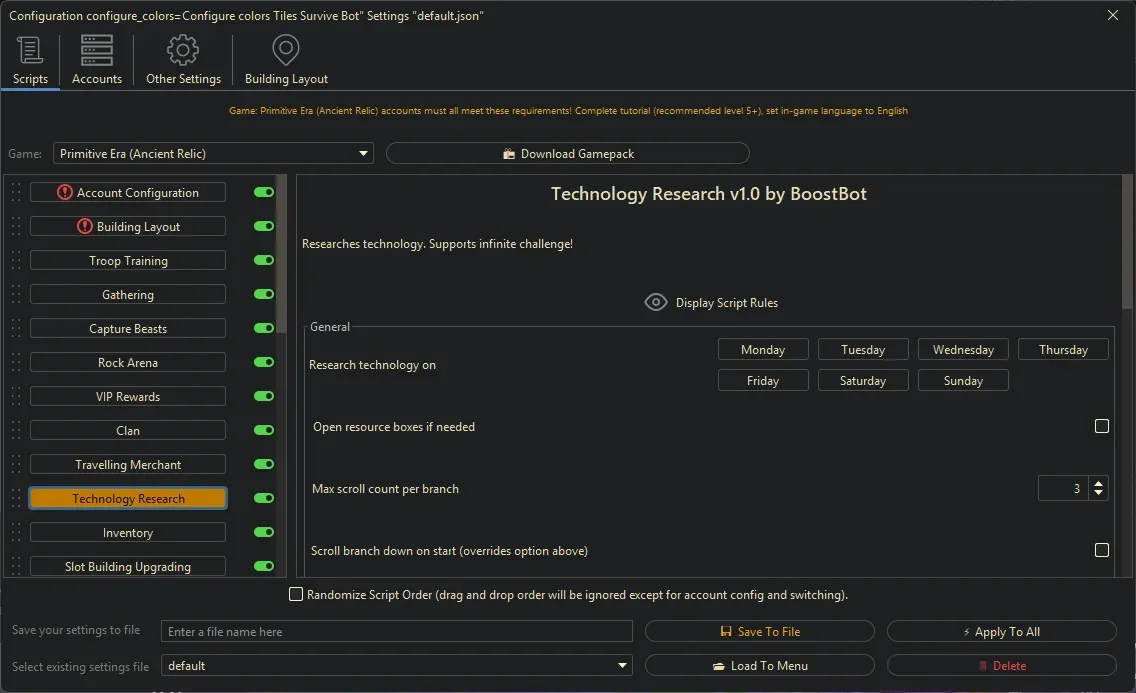Click the Save To File button
The height and width of the screenshot is (693, 1136).
coord(760,631)
